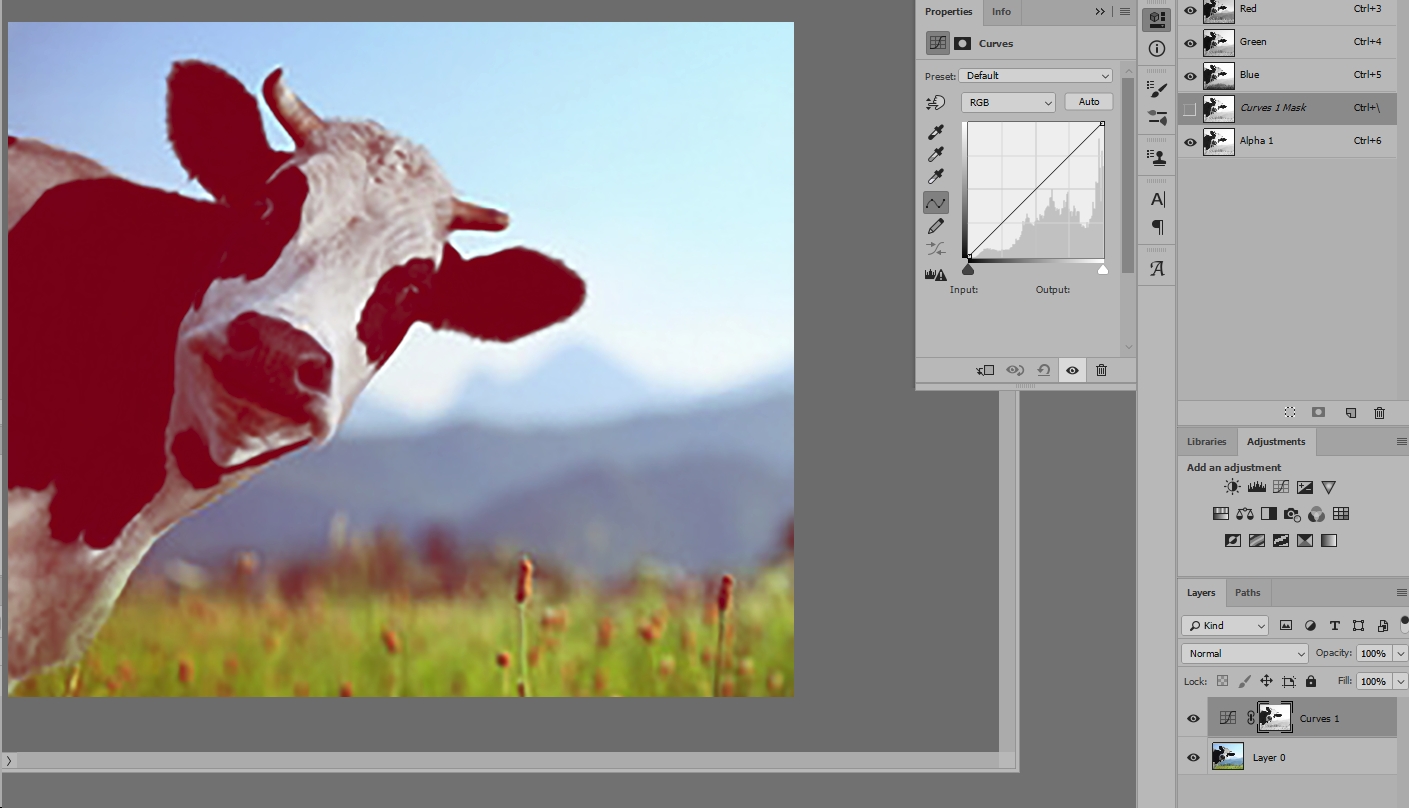This screenshot has width=1409, height=808.
Task: Hide the Curves 1 layer
Action: (x=1193, y=718)
